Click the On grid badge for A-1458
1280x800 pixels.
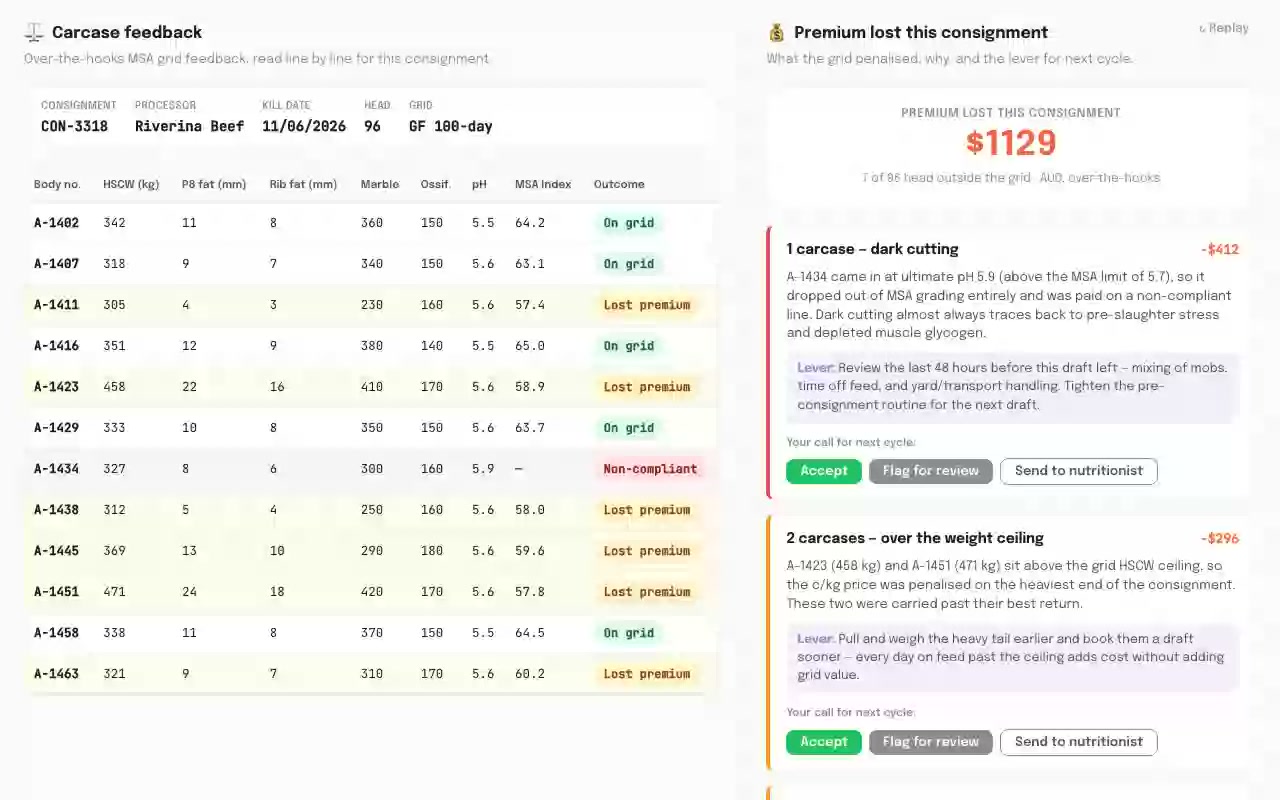coord(629,633)
